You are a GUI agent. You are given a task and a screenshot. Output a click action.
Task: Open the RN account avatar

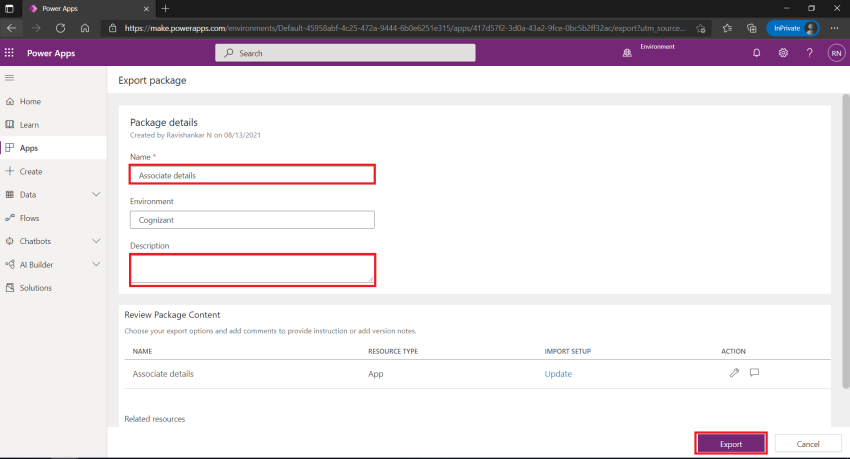[x=836, y=53]
